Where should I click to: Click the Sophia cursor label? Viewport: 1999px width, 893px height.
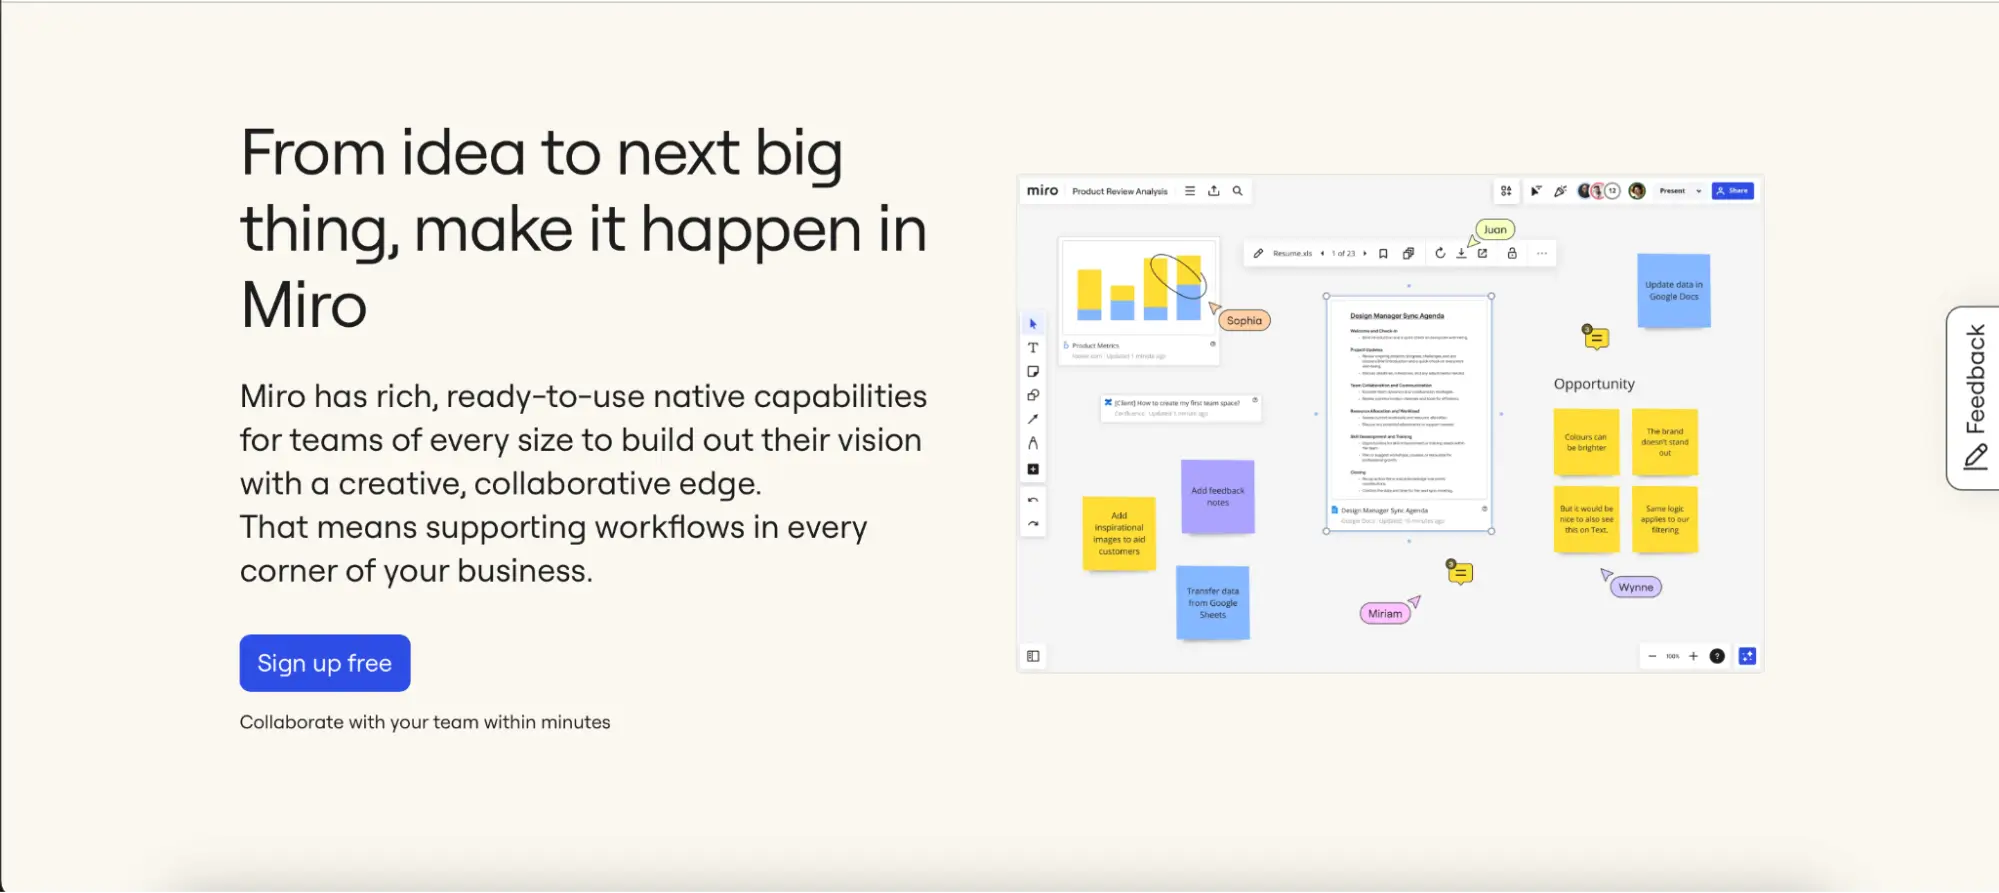(1244, 321)
